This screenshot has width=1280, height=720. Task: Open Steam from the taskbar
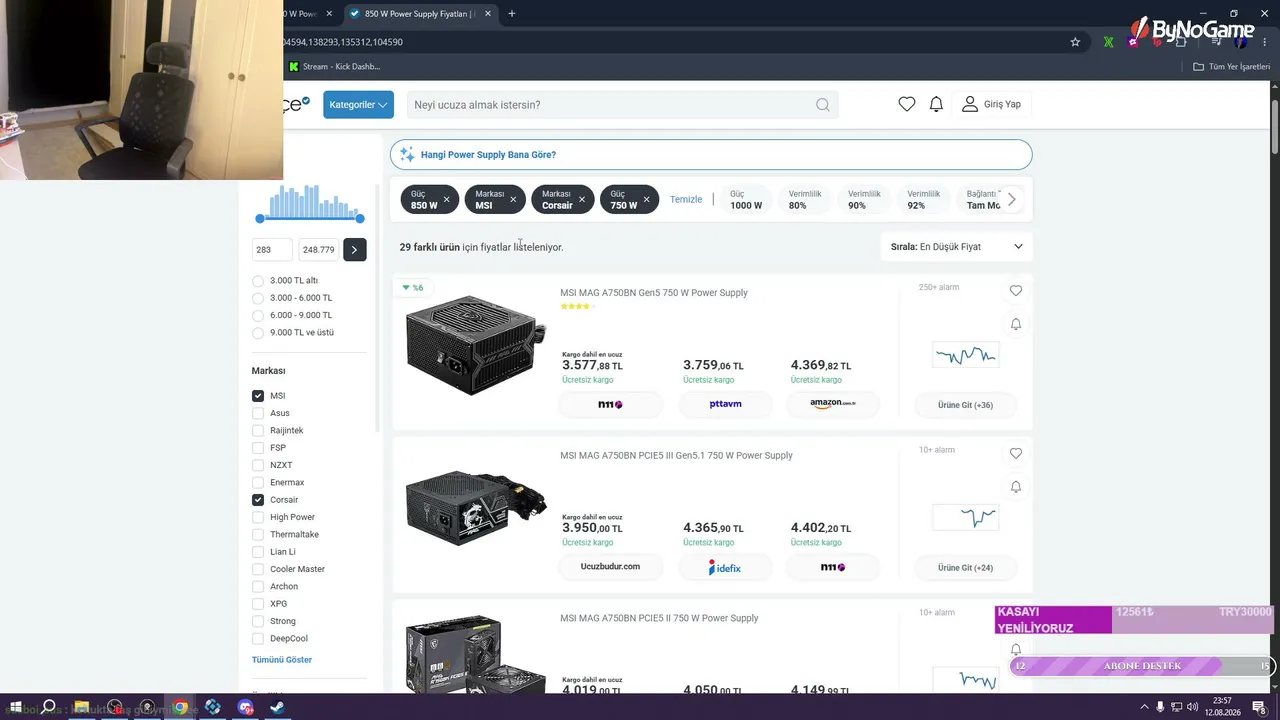[x=278, y=707]
